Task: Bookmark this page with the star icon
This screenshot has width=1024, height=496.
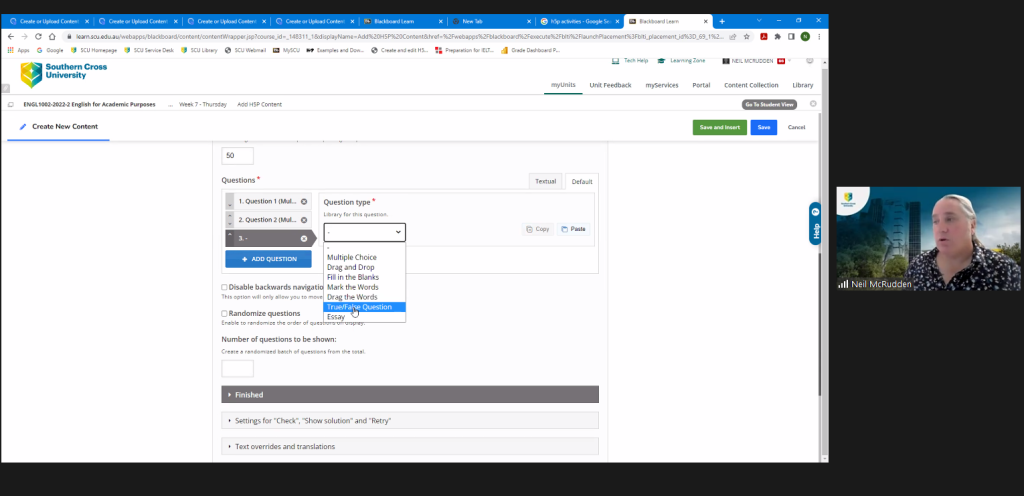Action: pyautogui.click(x=746, y=37)
